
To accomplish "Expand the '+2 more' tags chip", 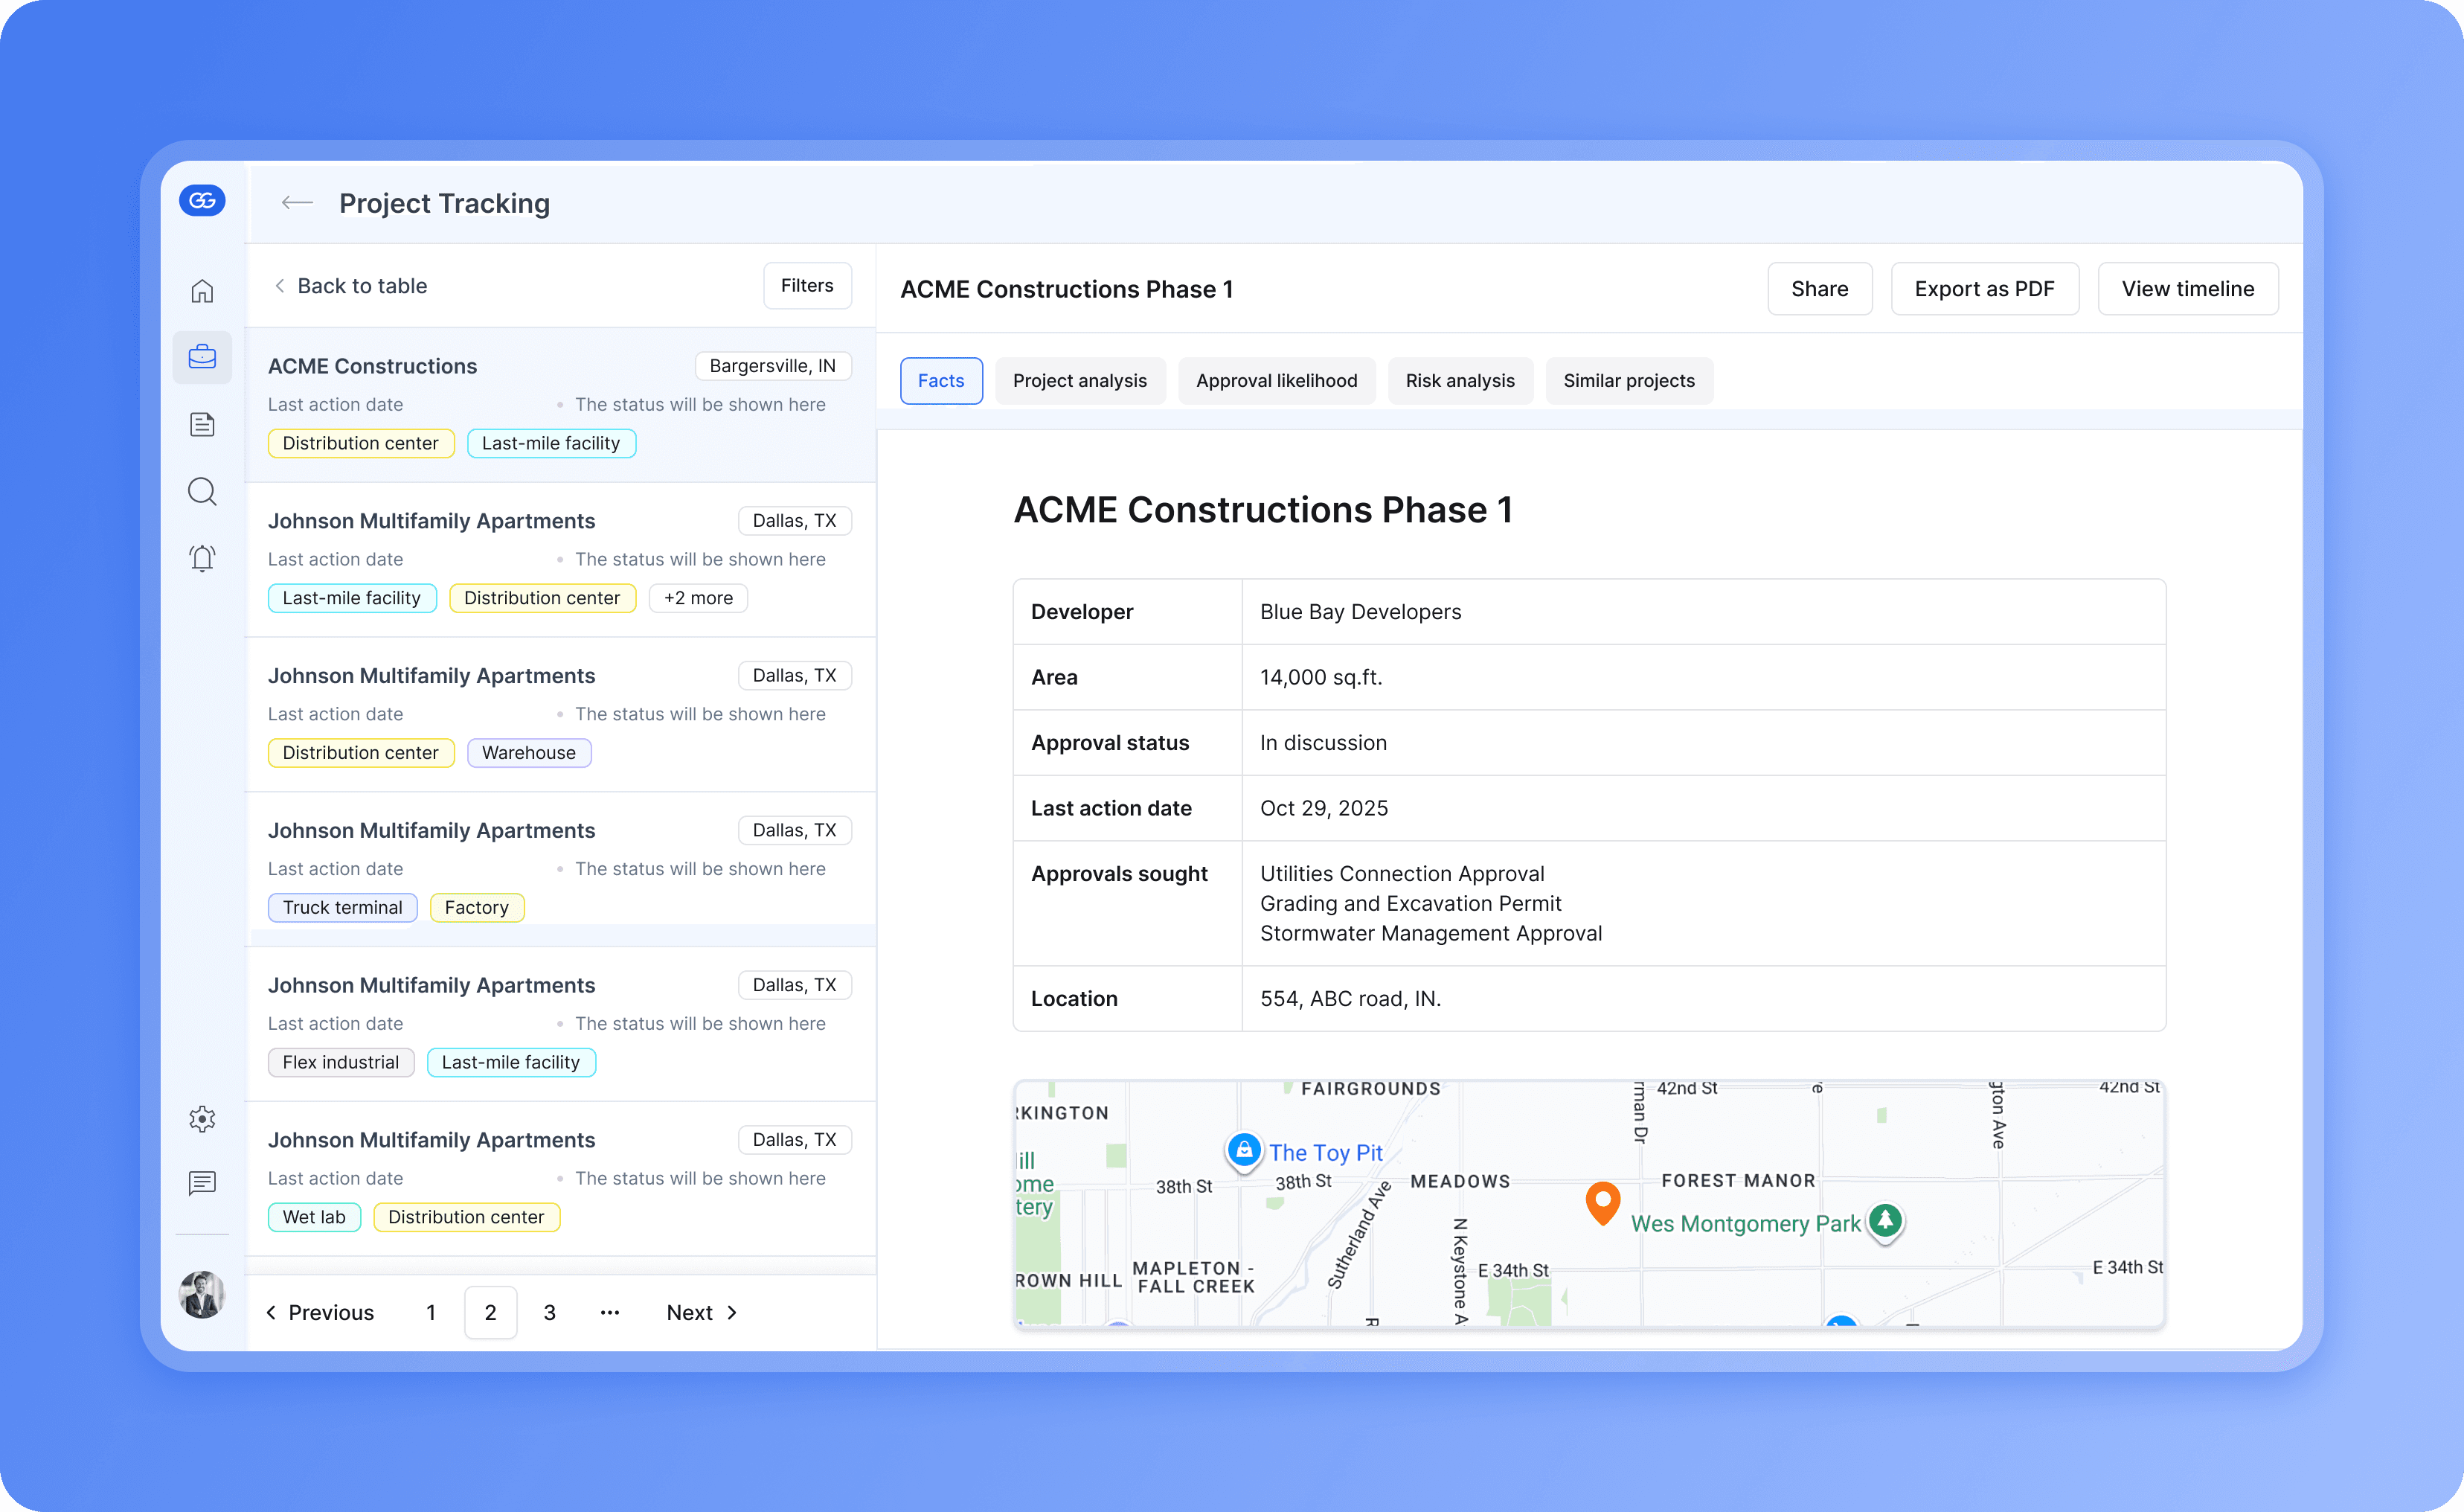I will pos(698,598).
